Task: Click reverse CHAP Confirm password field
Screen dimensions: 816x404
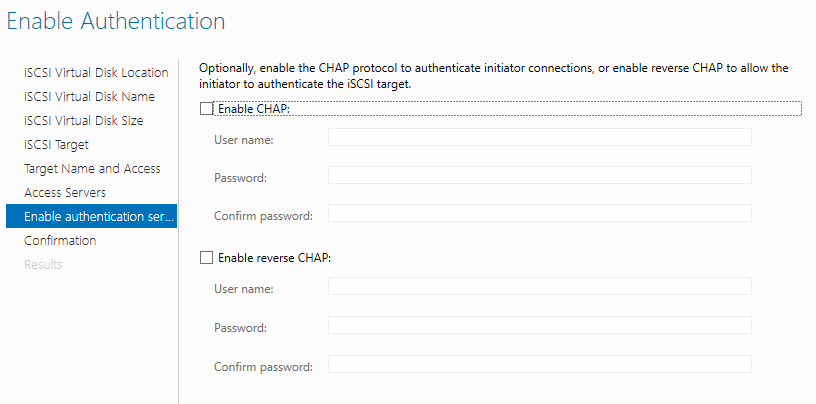Action: (540, 364)
